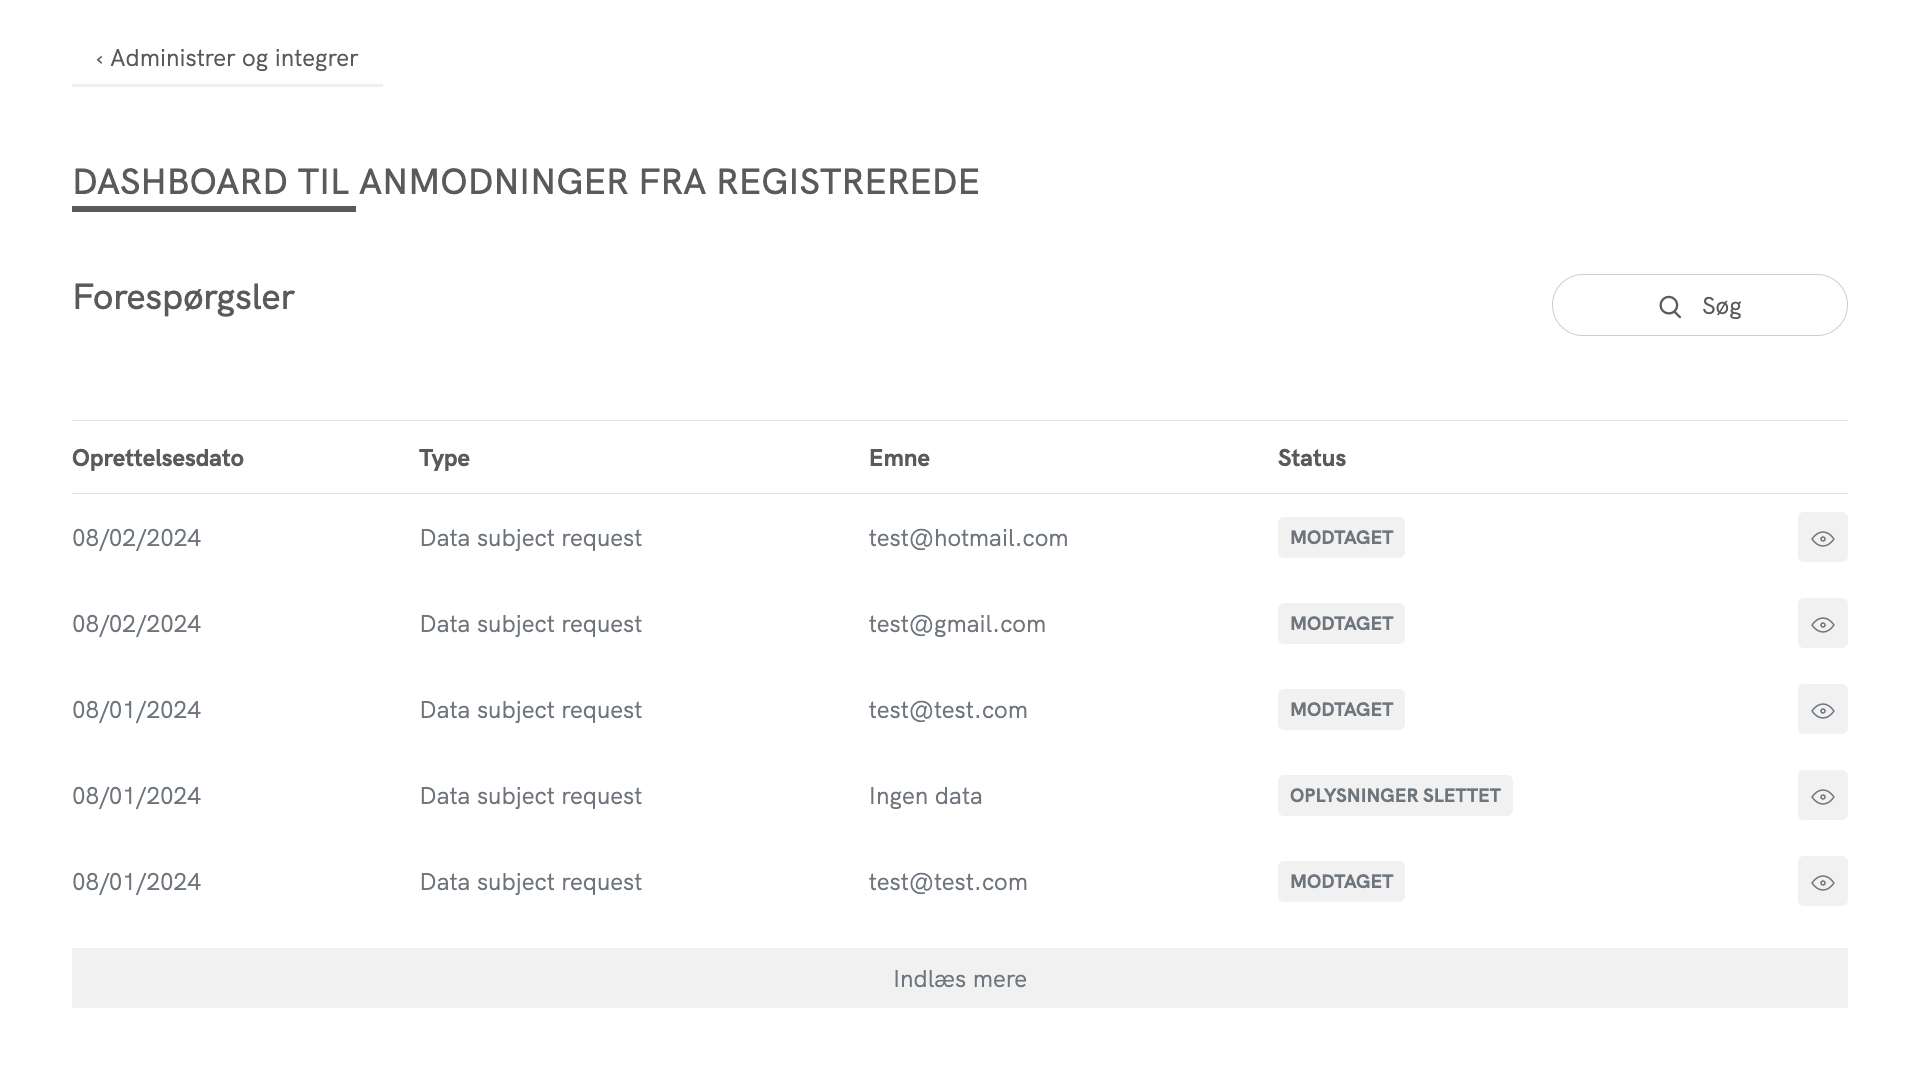The image size is (1906, 1070).
Task: Click eye icon in Ingen data row
Action: click(1822, 796)
